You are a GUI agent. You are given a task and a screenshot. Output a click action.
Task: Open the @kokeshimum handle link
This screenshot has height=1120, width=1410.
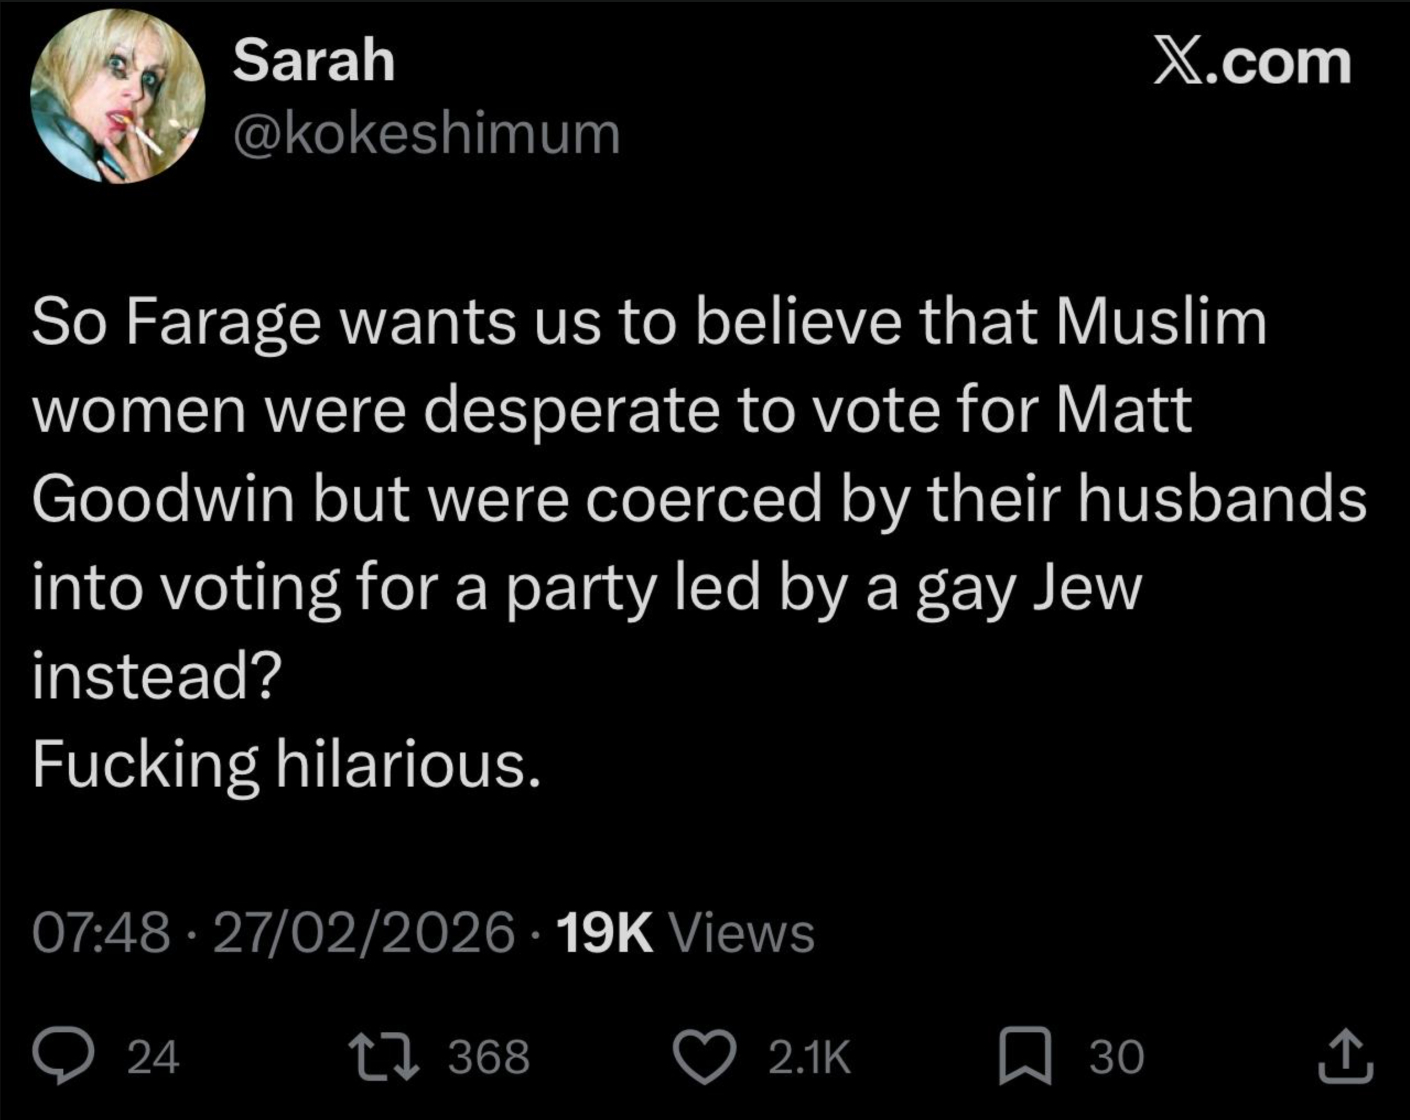[426, 133]
